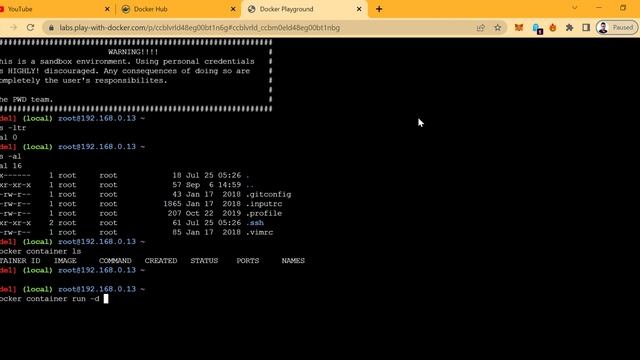Close the Docker Hub tab
The height and width of the screenshot is (360, 640).
[233, 9]
